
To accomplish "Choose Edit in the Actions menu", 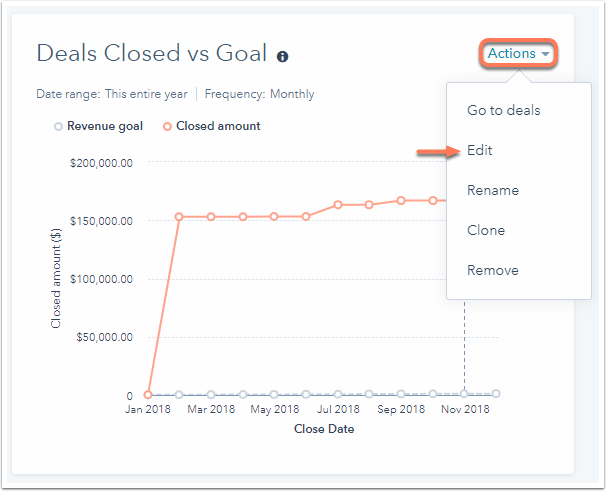I will point(480,150).
